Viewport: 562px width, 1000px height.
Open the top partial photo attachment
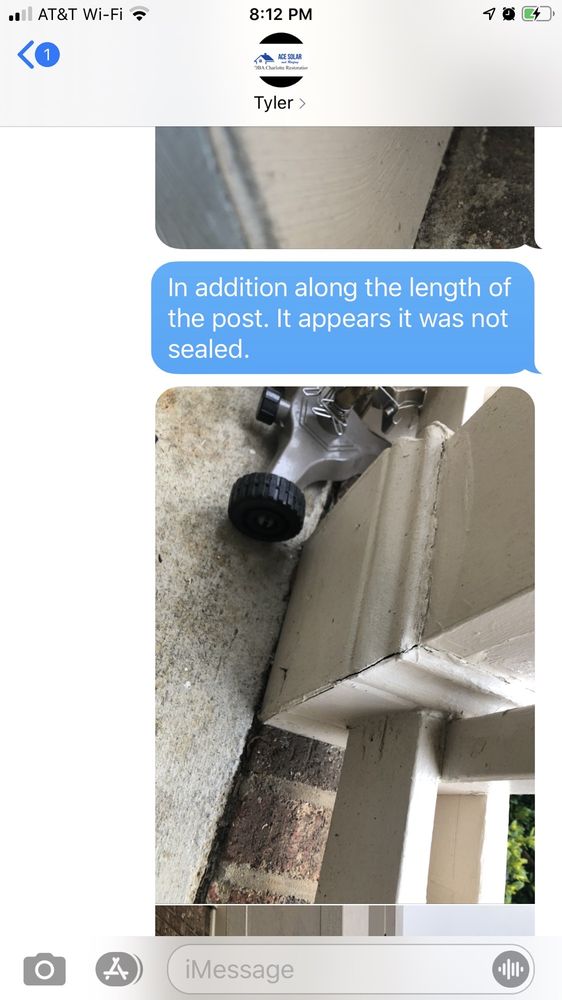coord(345,187)
